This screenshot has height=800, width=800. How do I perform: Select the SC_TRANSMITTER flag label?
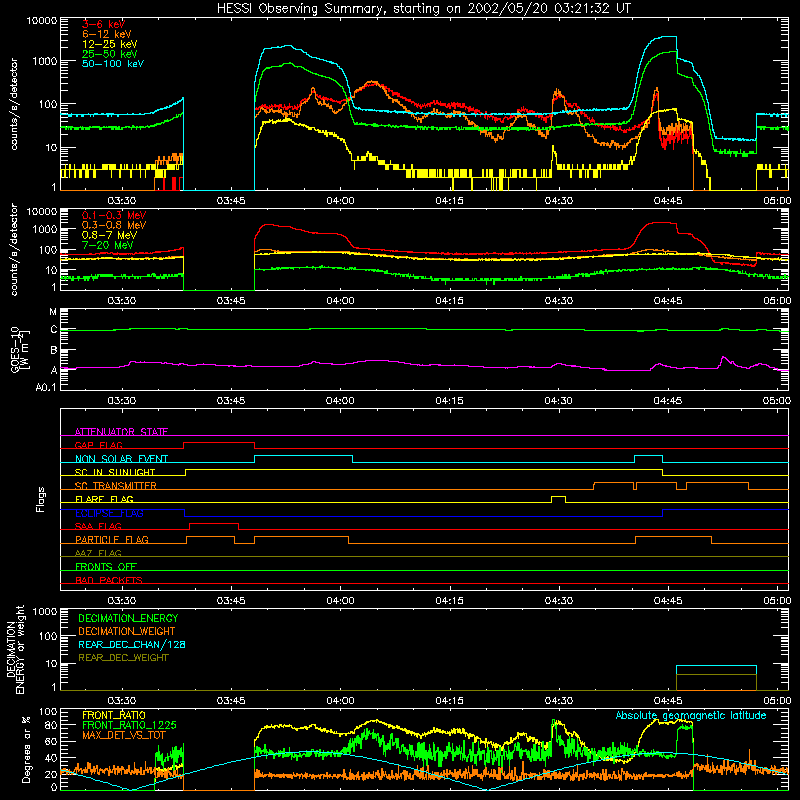point(116,485)
